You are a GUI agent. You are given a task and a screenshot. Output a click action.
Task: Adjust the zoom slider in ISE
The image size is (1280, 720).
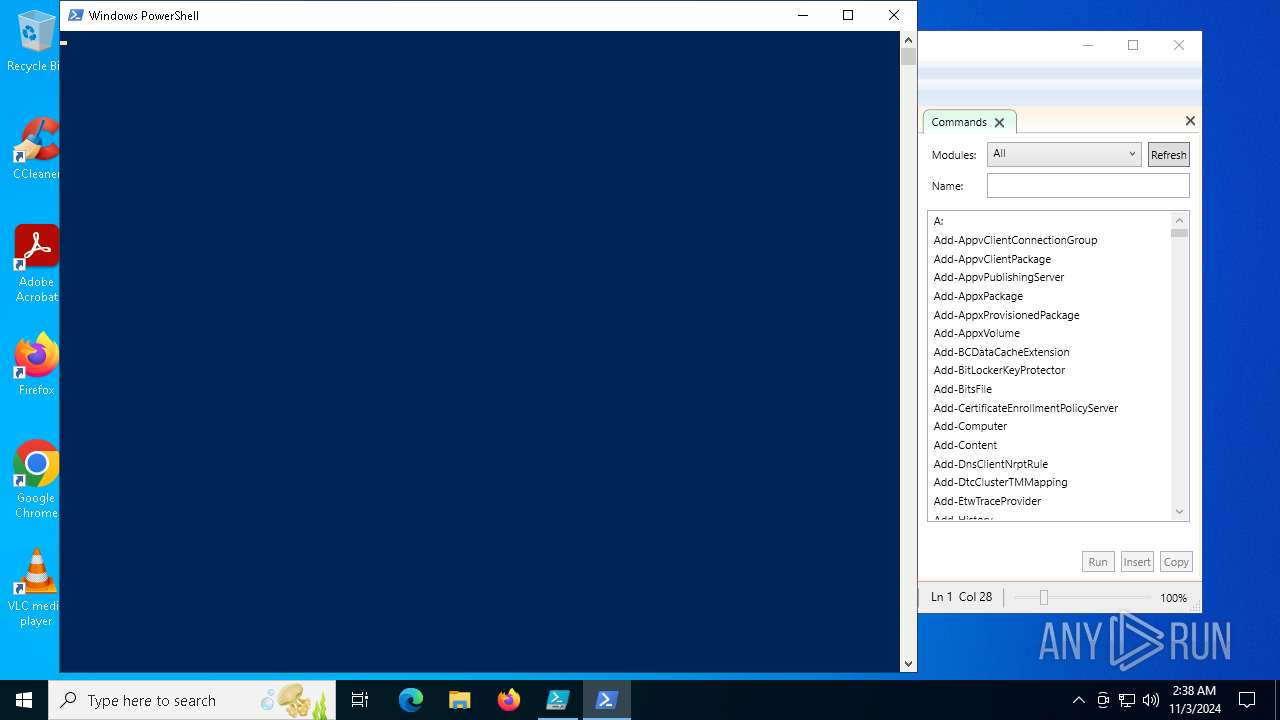click(x=1043, y=597)
